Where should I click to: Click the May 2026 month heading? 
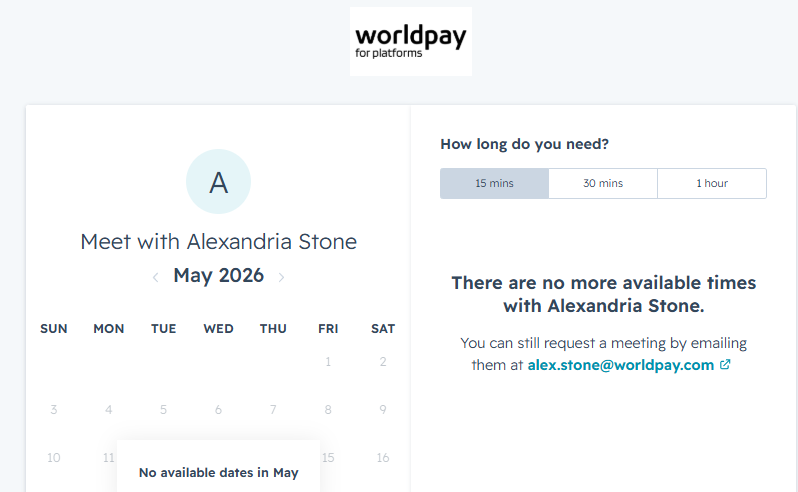218,275
